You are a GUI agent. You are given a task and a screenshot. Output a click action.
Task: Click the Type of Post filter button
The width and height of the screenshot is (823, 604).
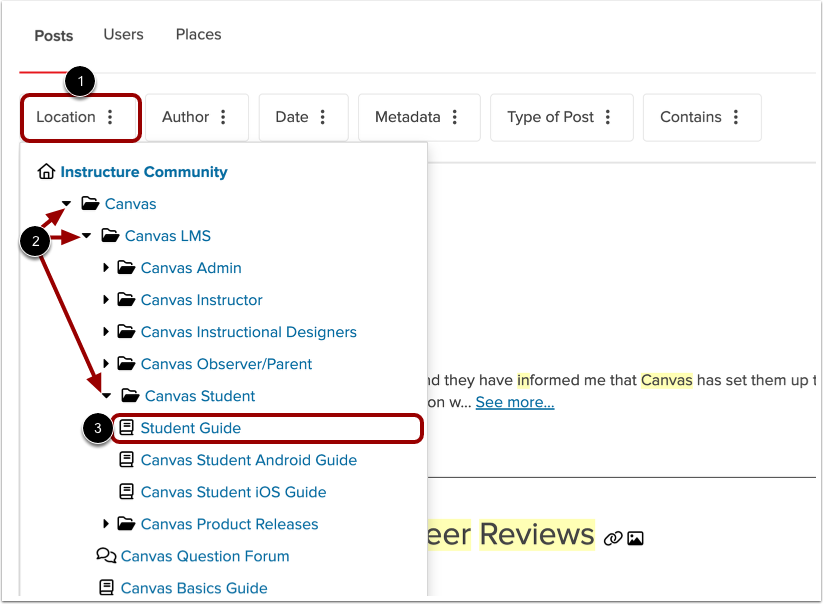click(x=562, y=118)
